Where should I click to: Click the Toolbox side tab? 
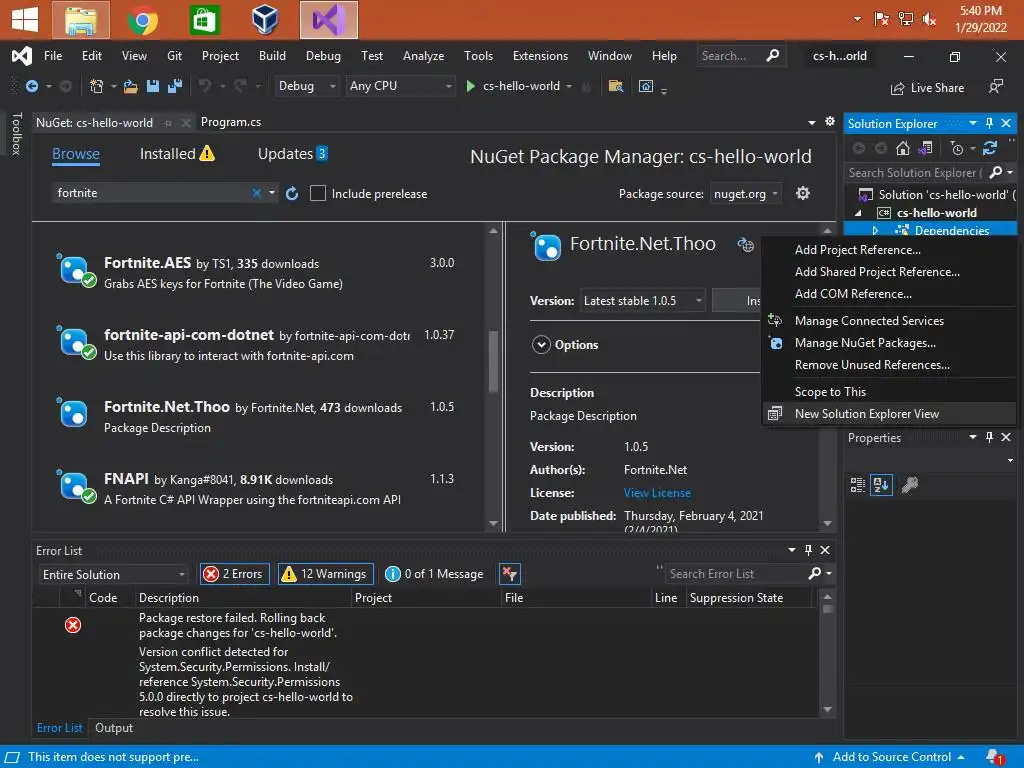coord(16,134)
